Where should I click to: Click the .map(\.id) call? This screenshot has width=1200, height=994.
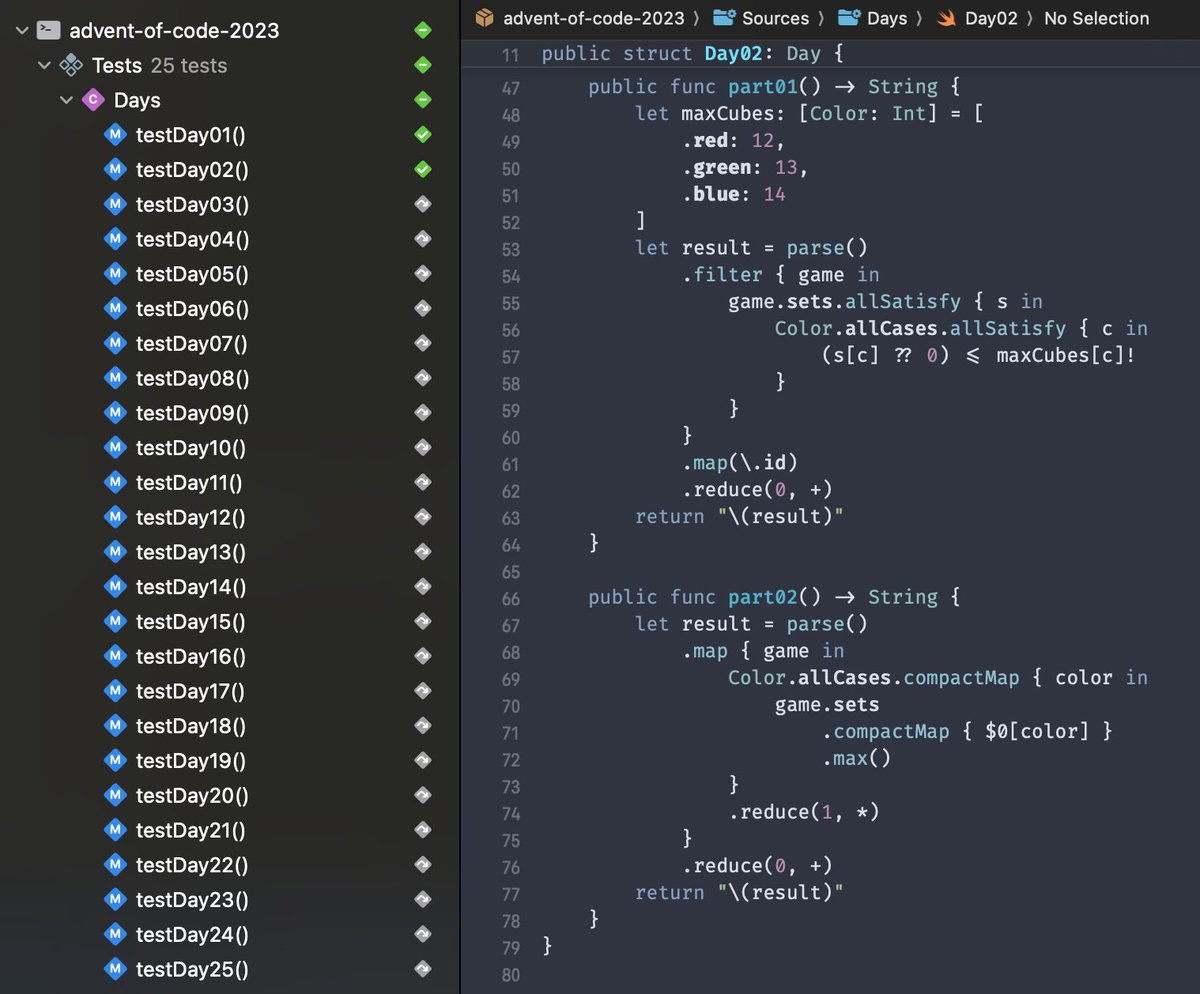(x=740, y=464)
